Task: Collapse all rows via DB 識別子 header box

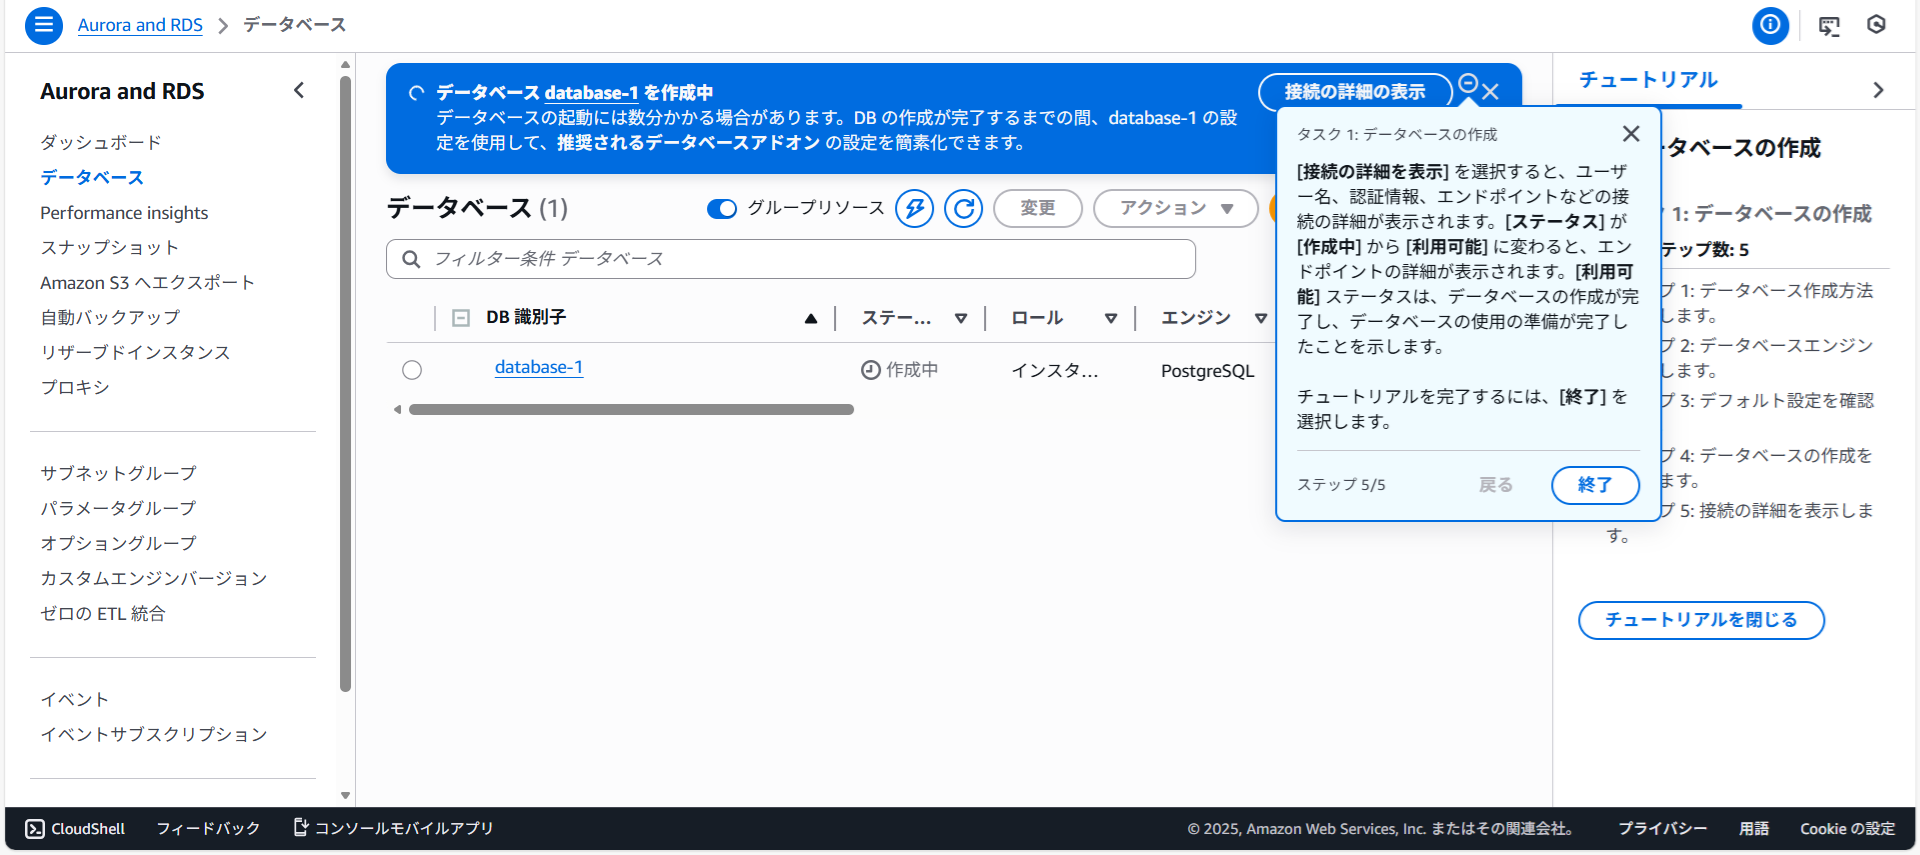Action: pyautogui.click(x=461, y=318)
